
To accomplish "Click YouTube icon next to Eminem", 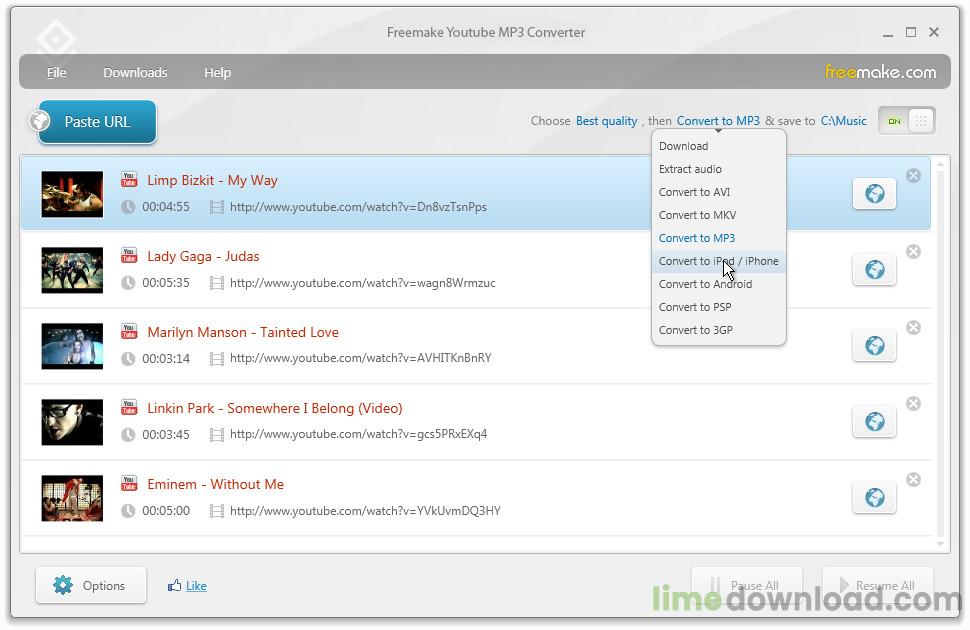I will click(x=129, y=483).
